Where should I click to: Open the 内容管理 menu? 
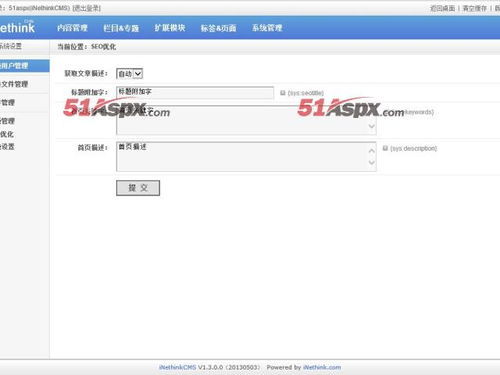(72, 28)
